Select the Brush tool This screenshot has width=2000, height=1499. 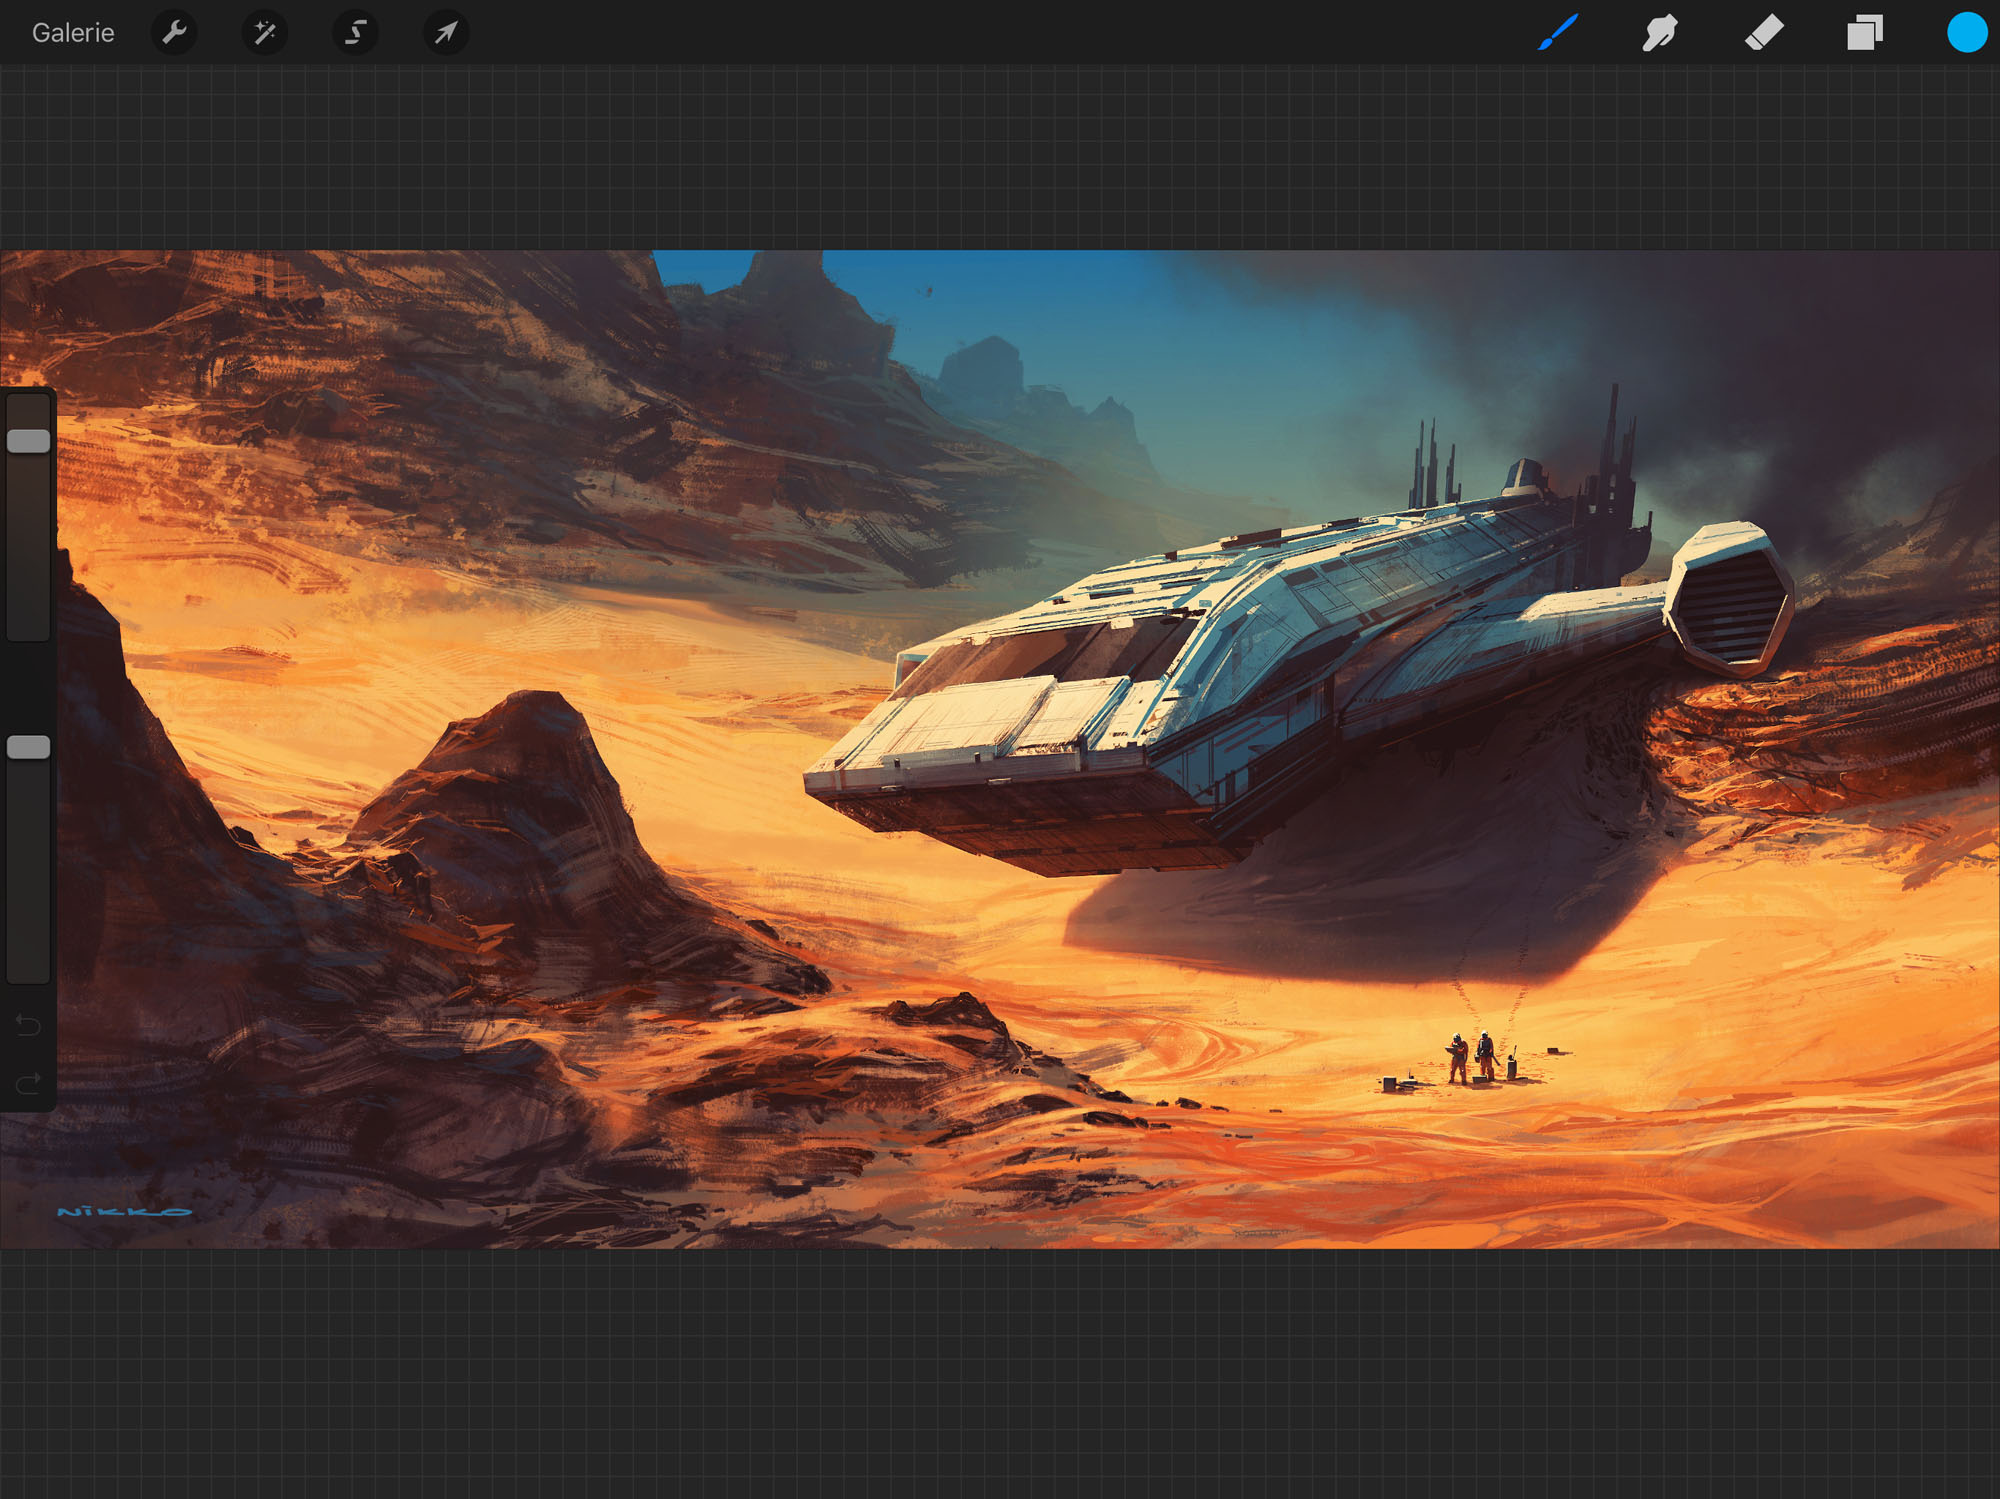tap(1558, 32)
